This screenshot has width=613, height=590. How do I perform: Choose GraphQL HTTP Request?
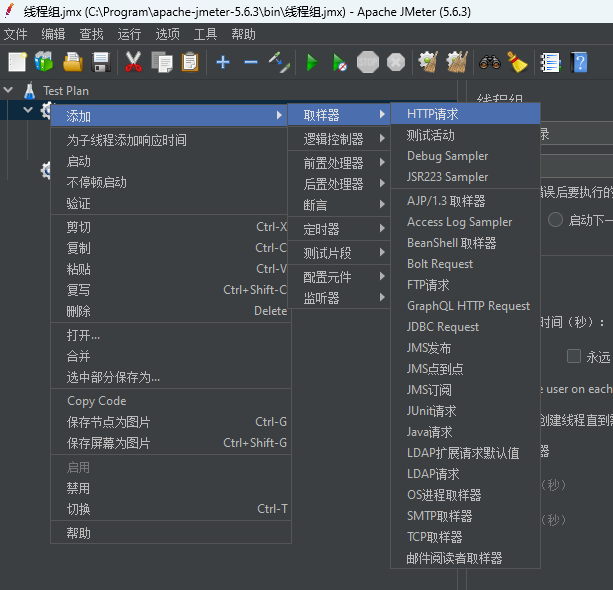coord(465,306)
